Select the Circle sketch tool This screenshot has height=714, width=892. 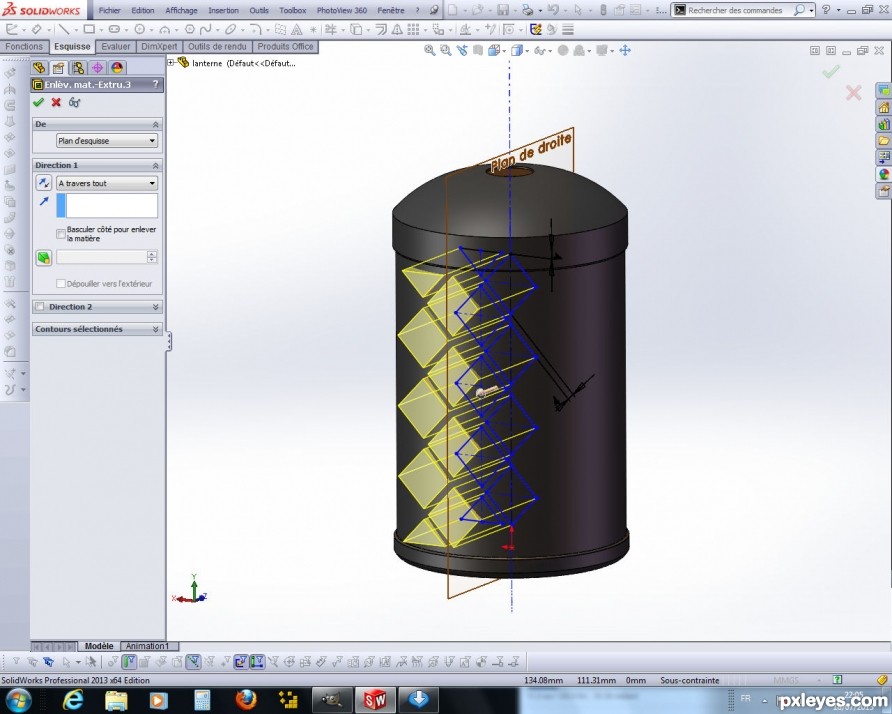[x=139, y=29]
